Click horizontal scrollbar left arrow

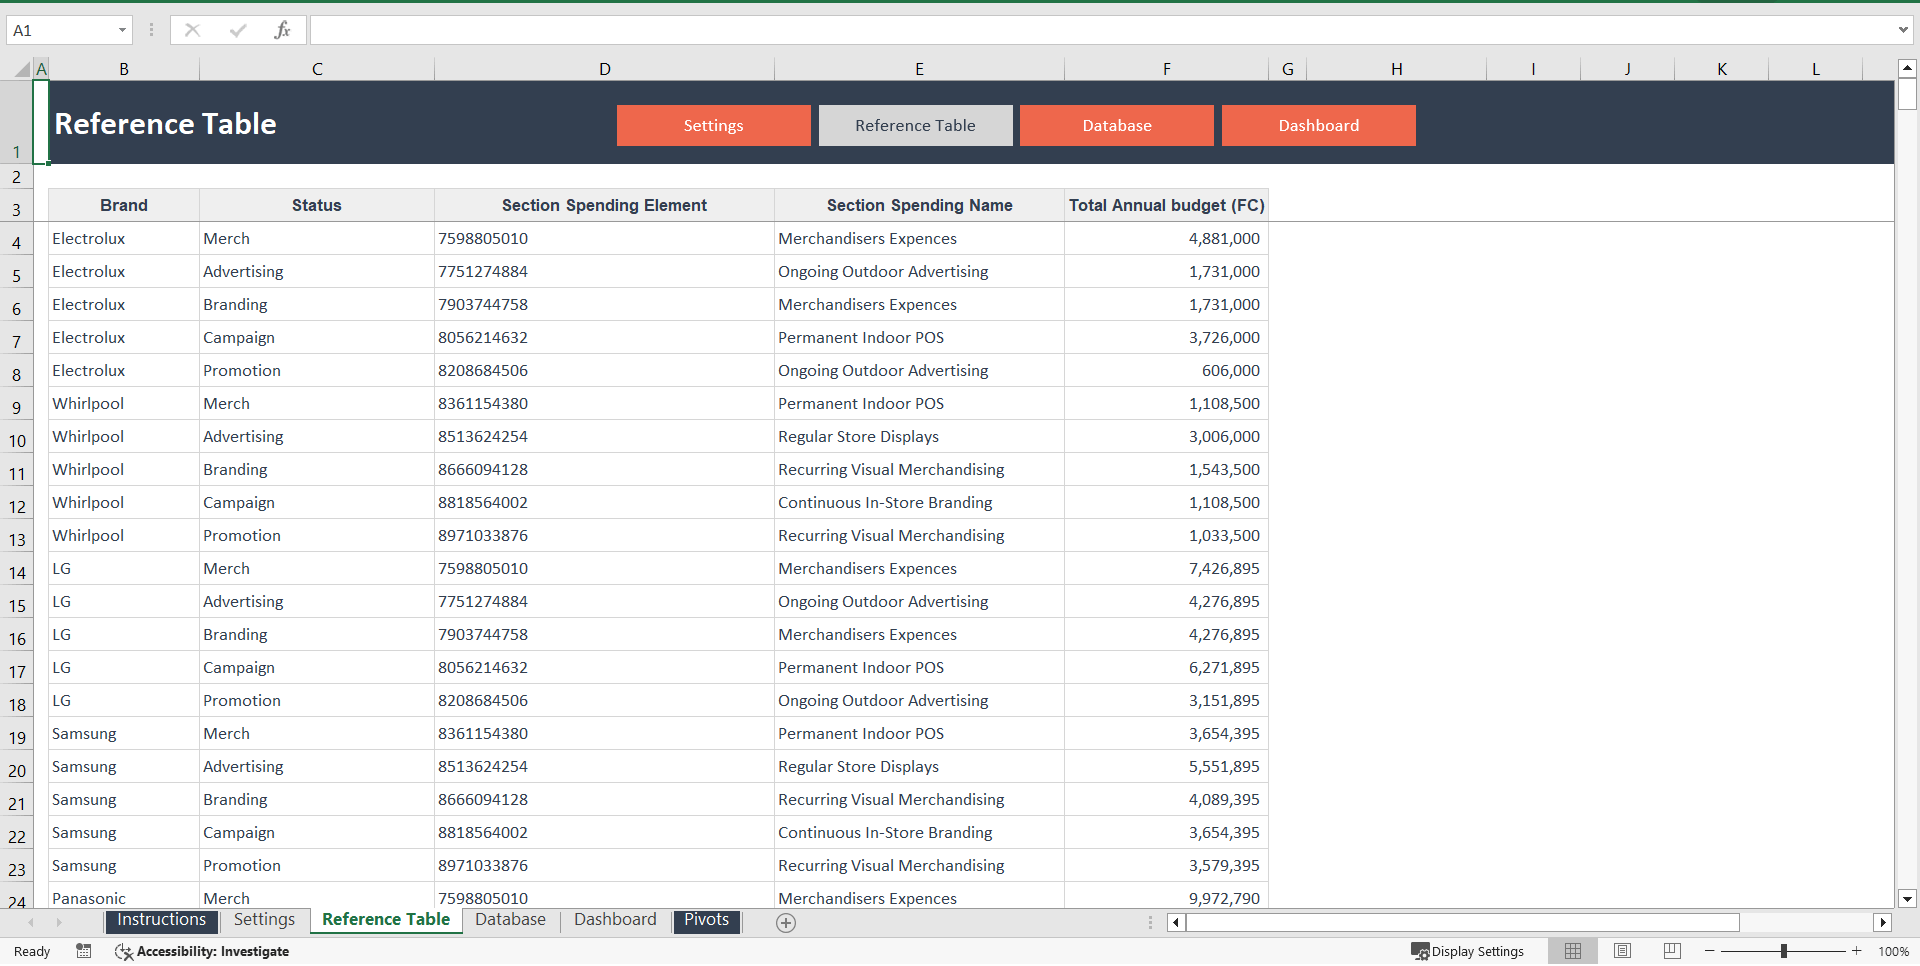[1176, 922]
